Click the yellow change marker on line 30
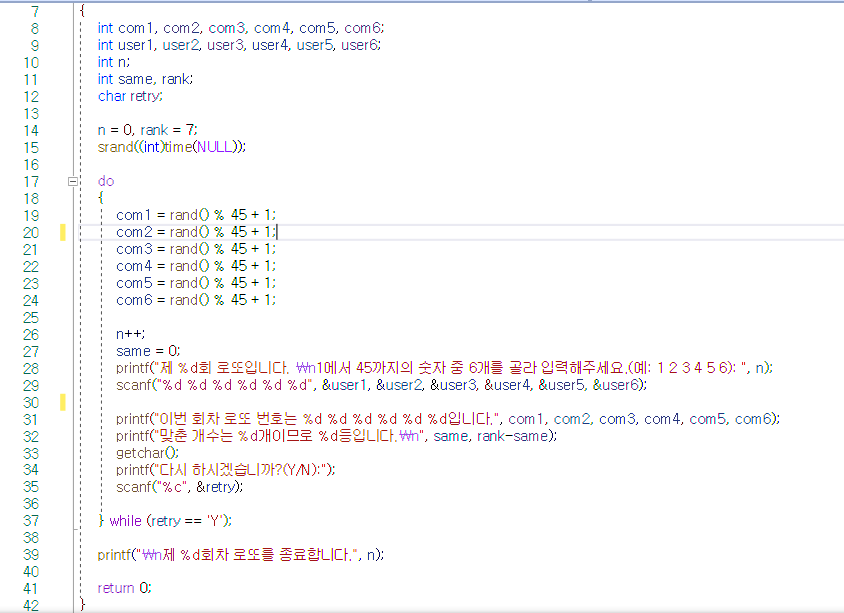844x613 pixels. 62,402
